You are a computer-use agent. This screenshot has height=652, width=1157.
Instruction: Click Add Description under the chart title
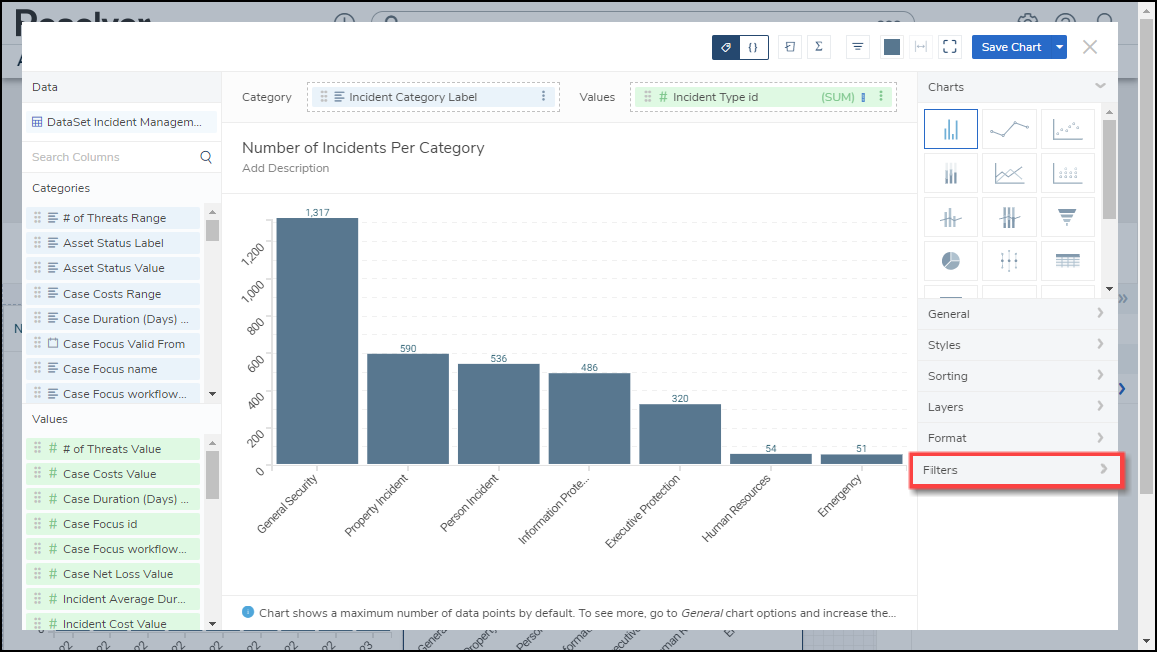[286, 168]
